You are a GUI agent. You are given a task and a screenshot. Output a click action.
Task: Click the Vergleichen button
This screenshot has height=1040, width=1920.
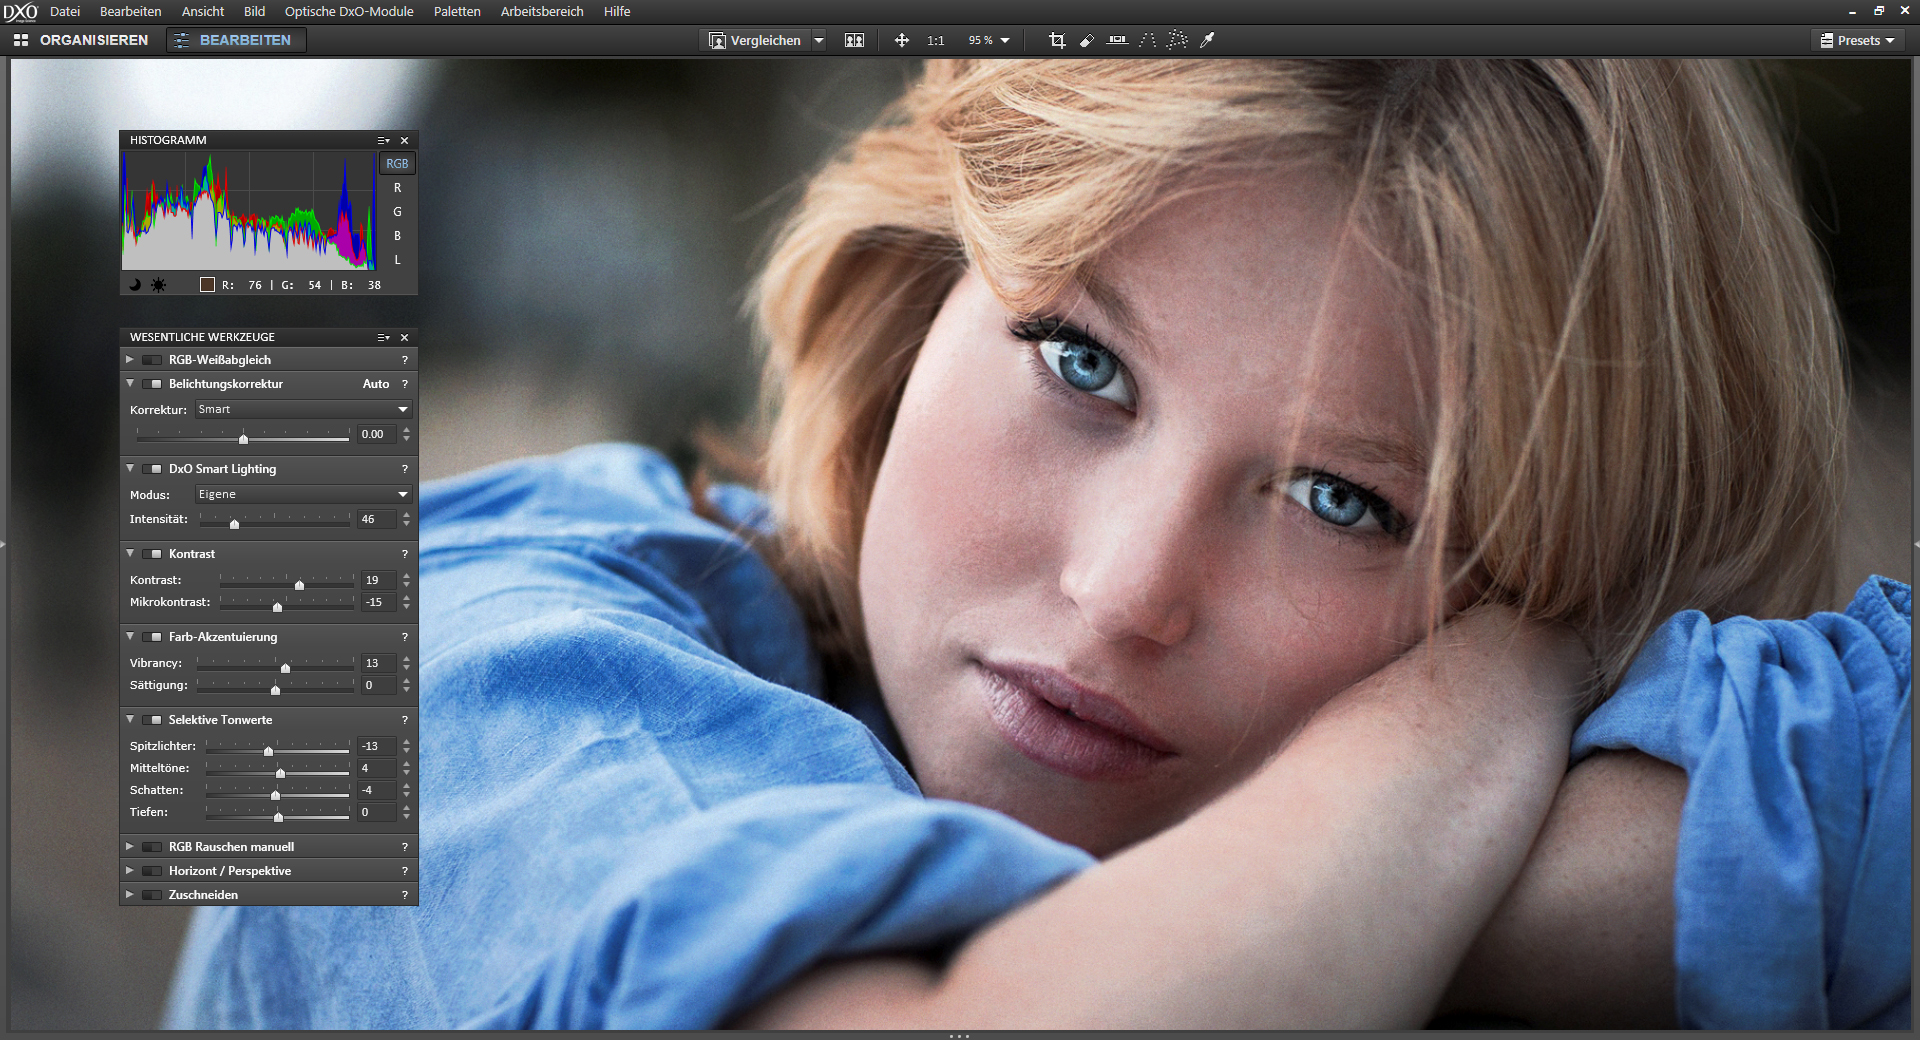click(756, 40)
